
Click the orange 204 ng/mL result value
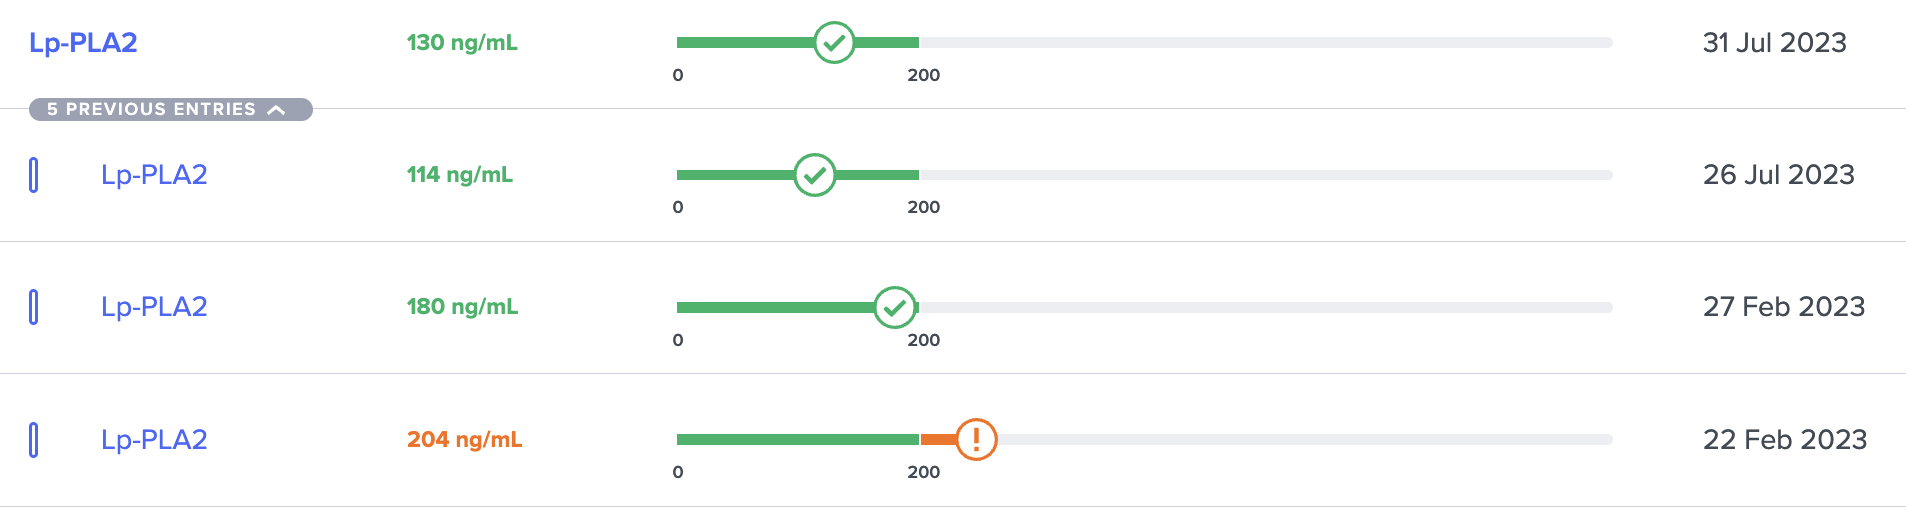(x=464, y=440)
